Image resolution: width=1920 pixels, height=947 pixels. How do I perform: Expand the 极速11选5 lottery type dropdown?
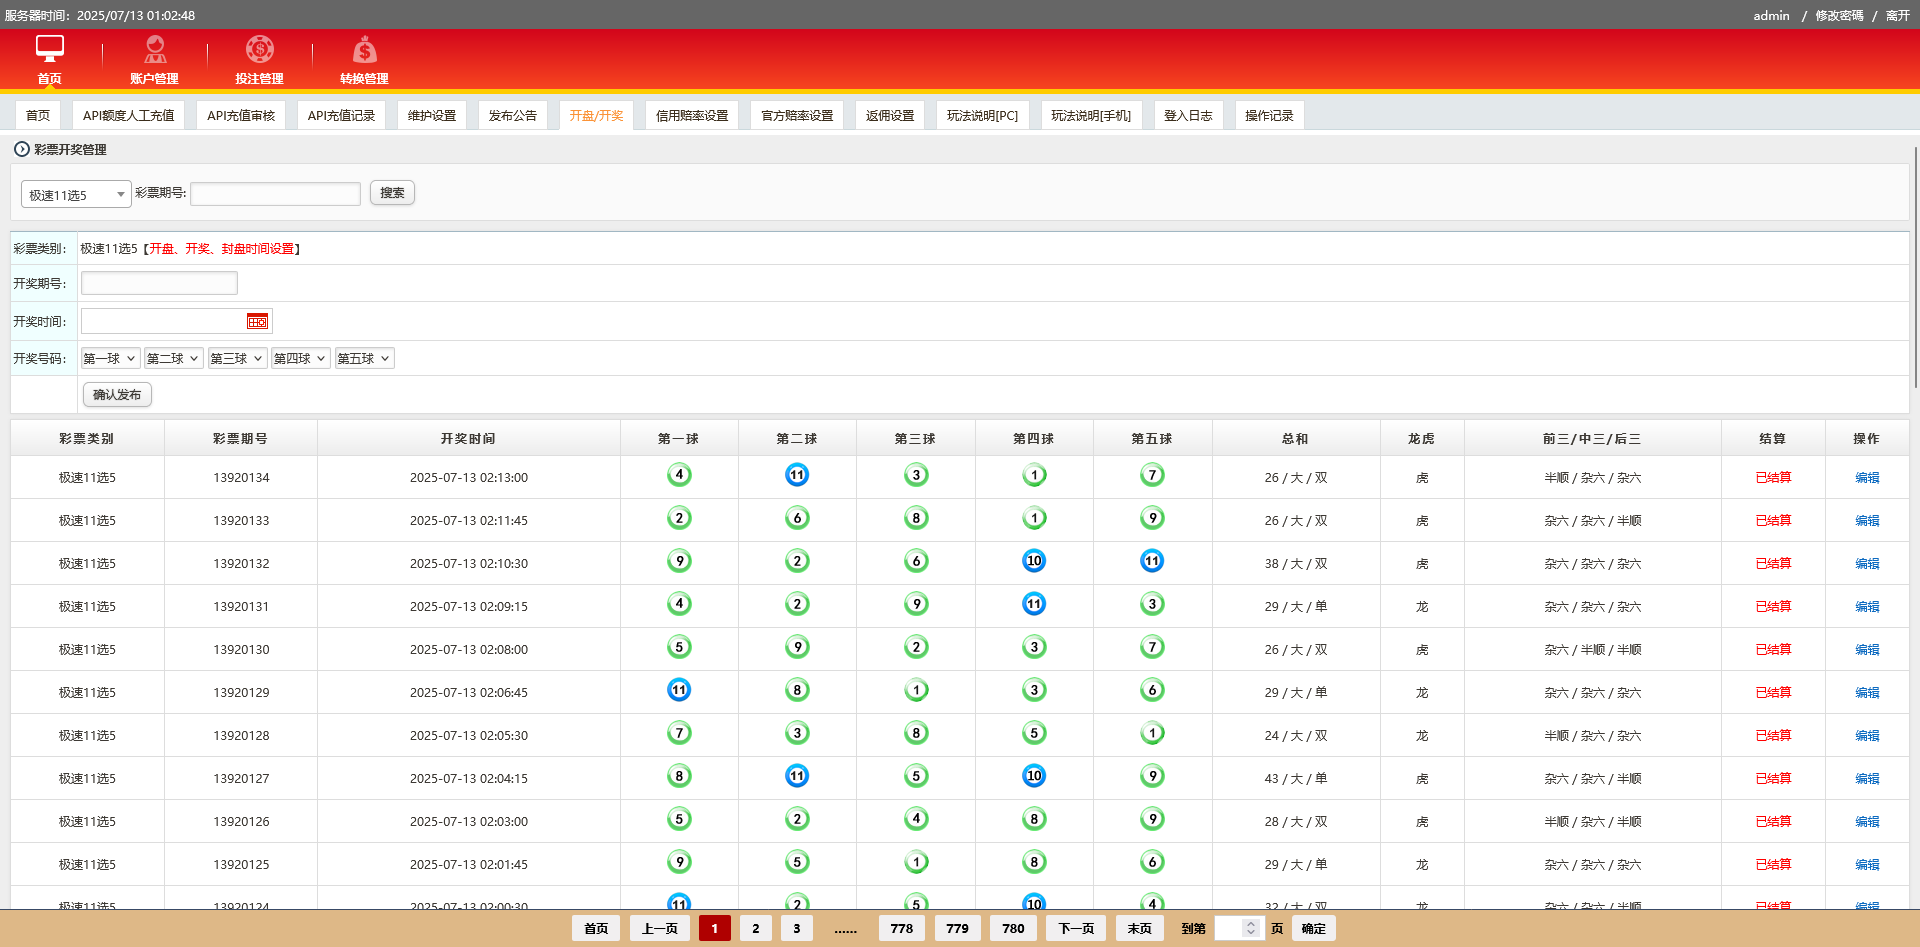76,194
